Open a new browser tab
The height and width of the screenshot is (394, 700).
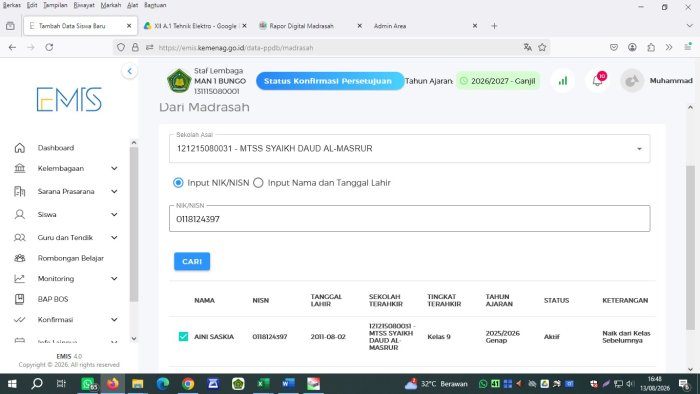(x=494, y=26)
